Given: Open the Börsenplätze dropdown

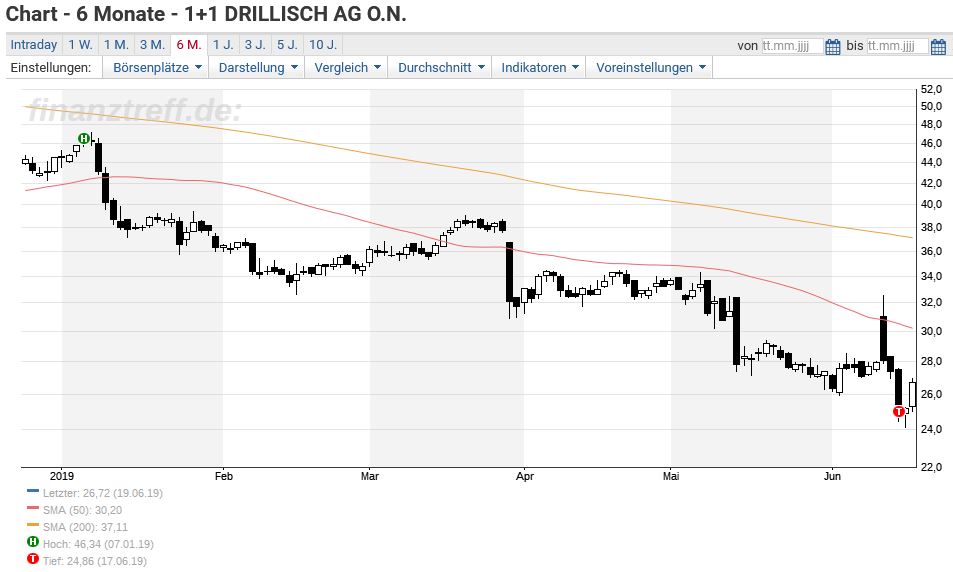Looking at the screenshot, I should click(x=156, y=67).
